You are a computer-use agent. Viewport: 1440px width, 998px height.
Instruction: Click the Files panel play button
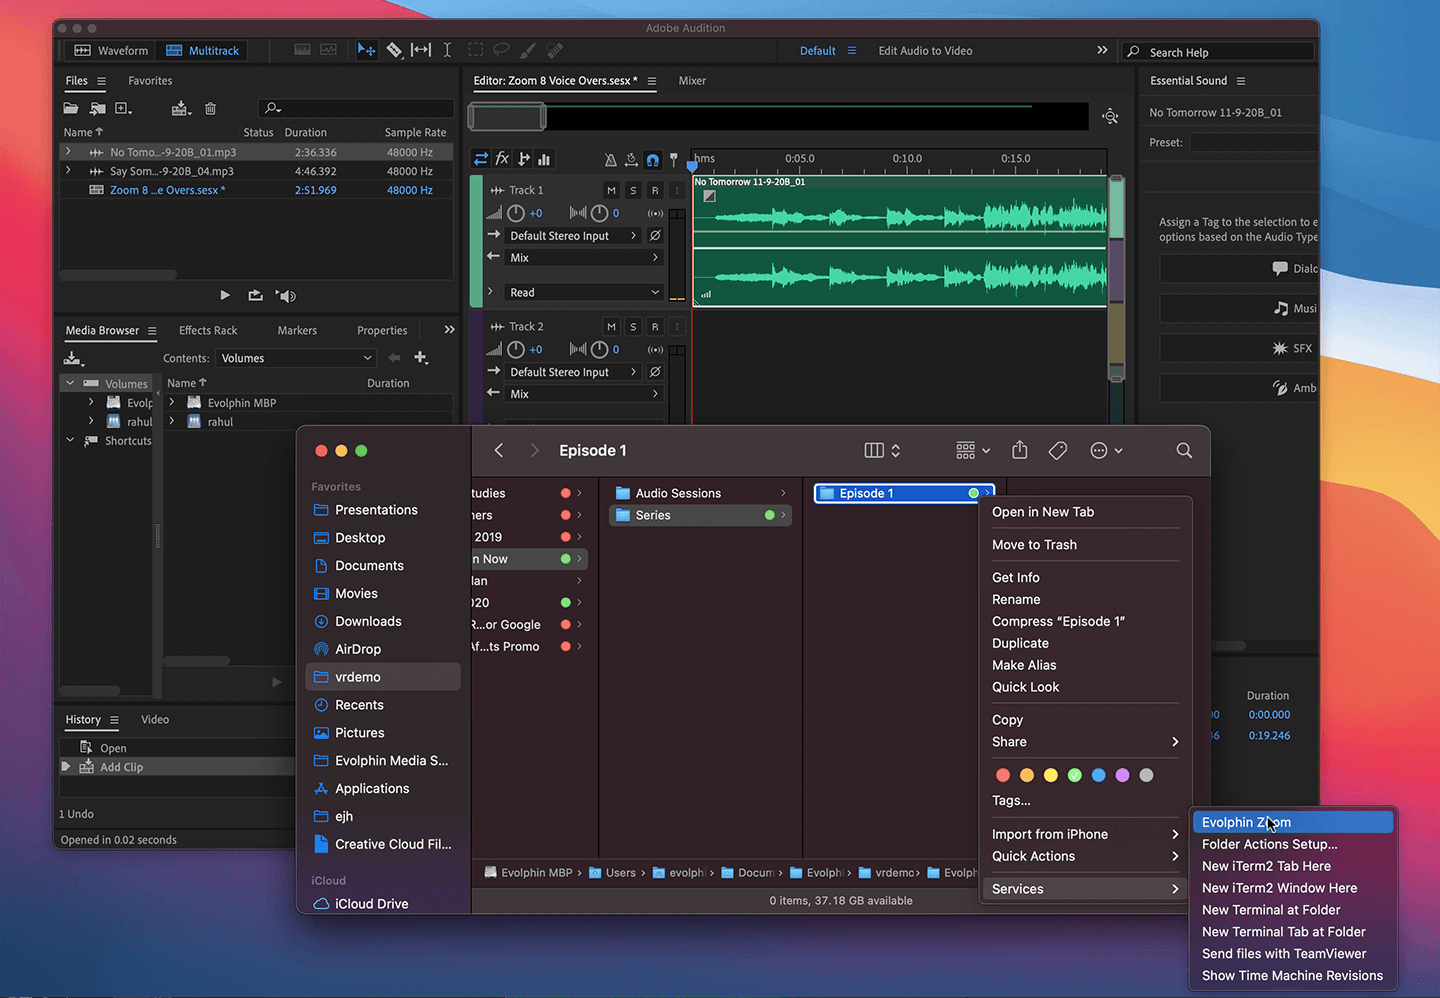(225, 295)
